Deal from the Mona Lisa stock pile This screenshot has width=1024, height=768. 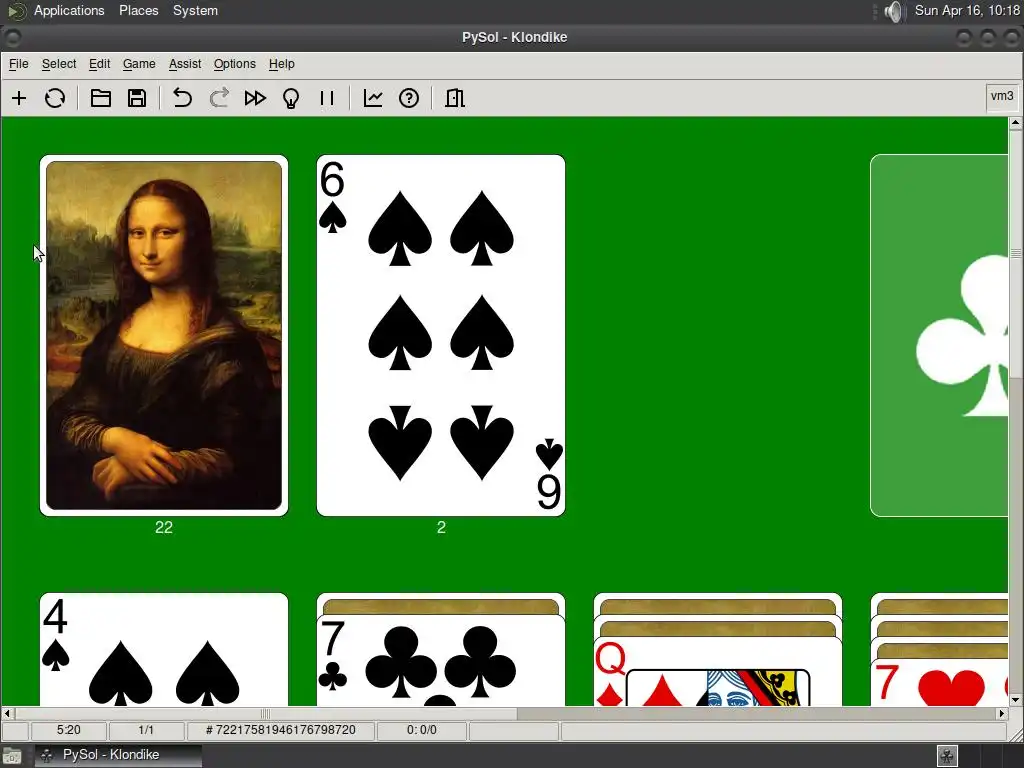coord(164,336)
